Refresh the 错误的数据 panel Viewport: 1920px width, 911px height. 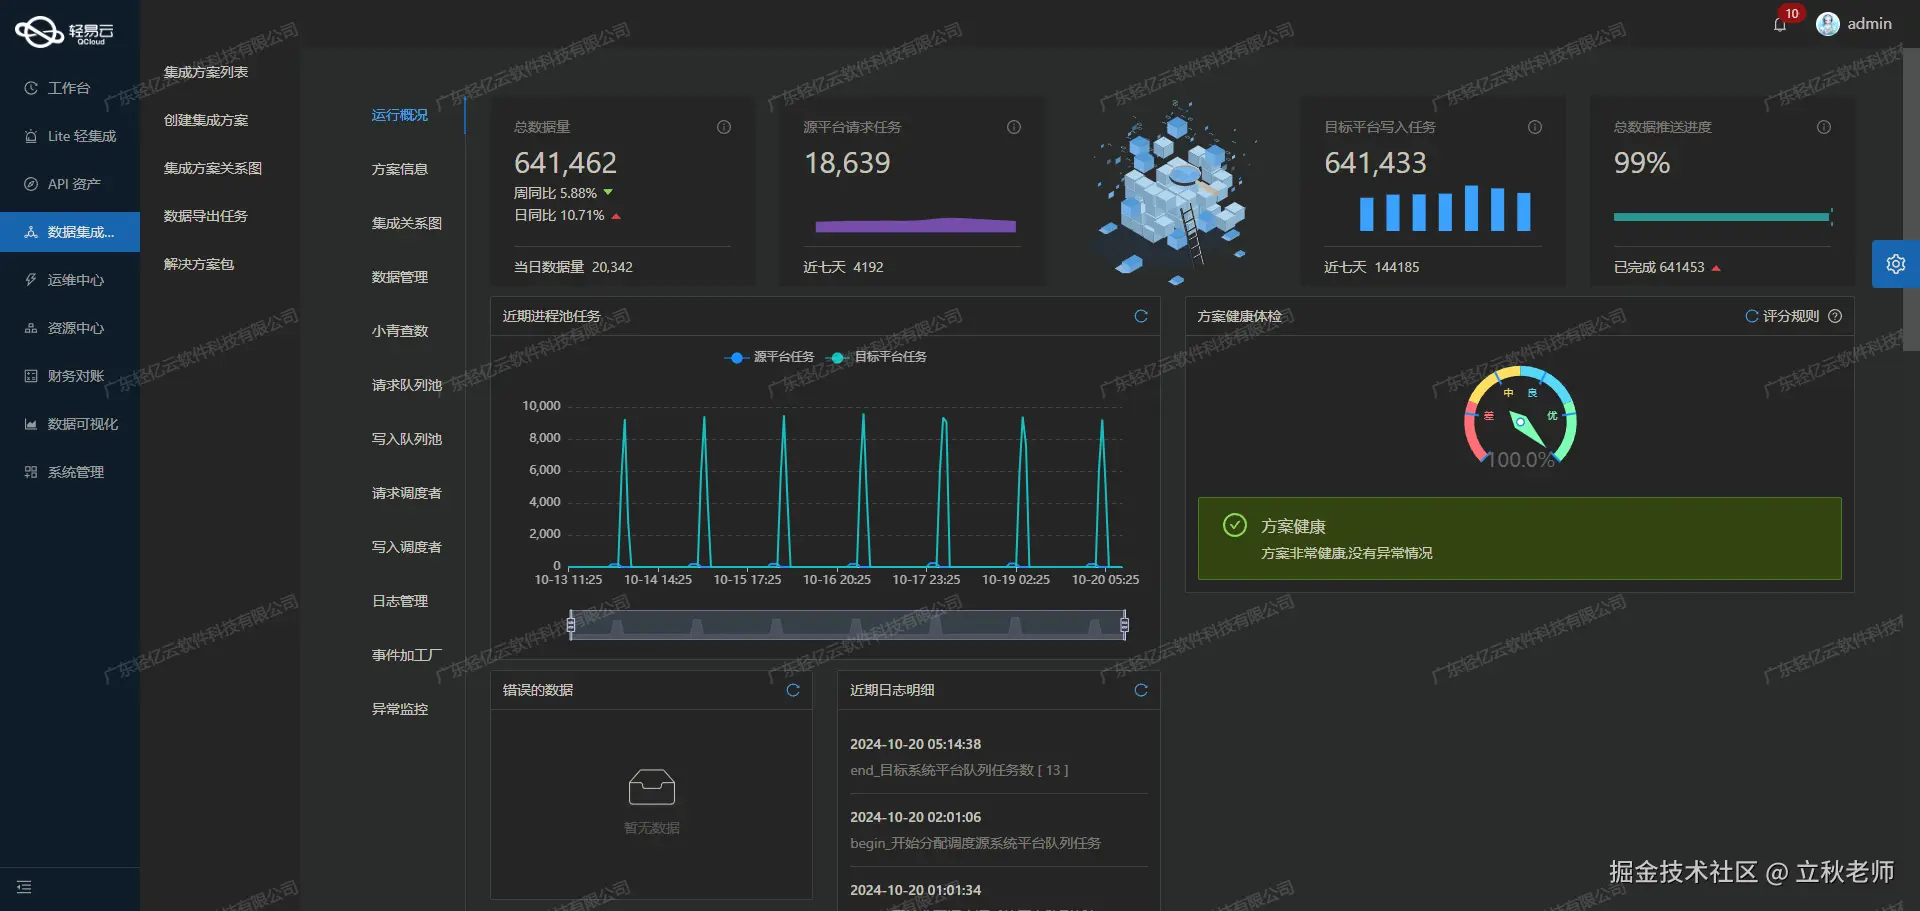[793, 690]
